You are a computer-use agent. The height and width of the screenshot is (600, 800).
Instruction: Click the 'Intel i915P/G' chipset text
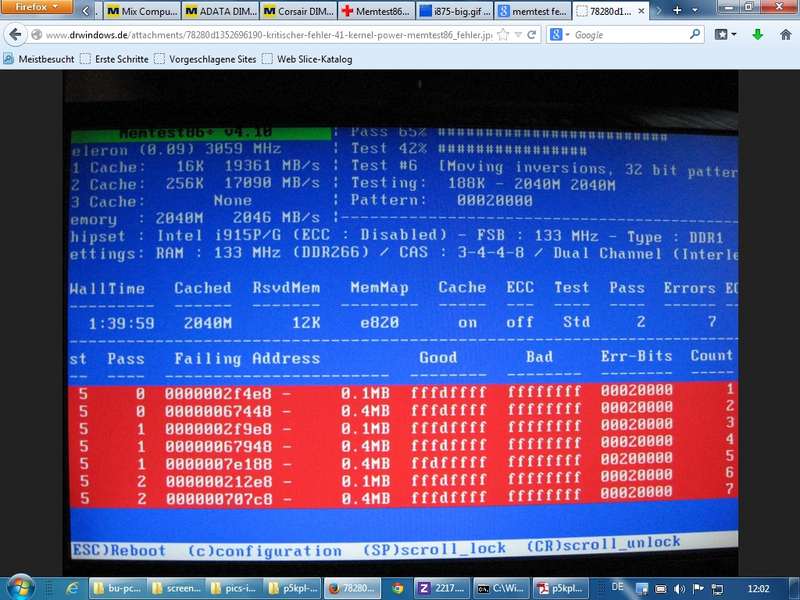(222, 236)
